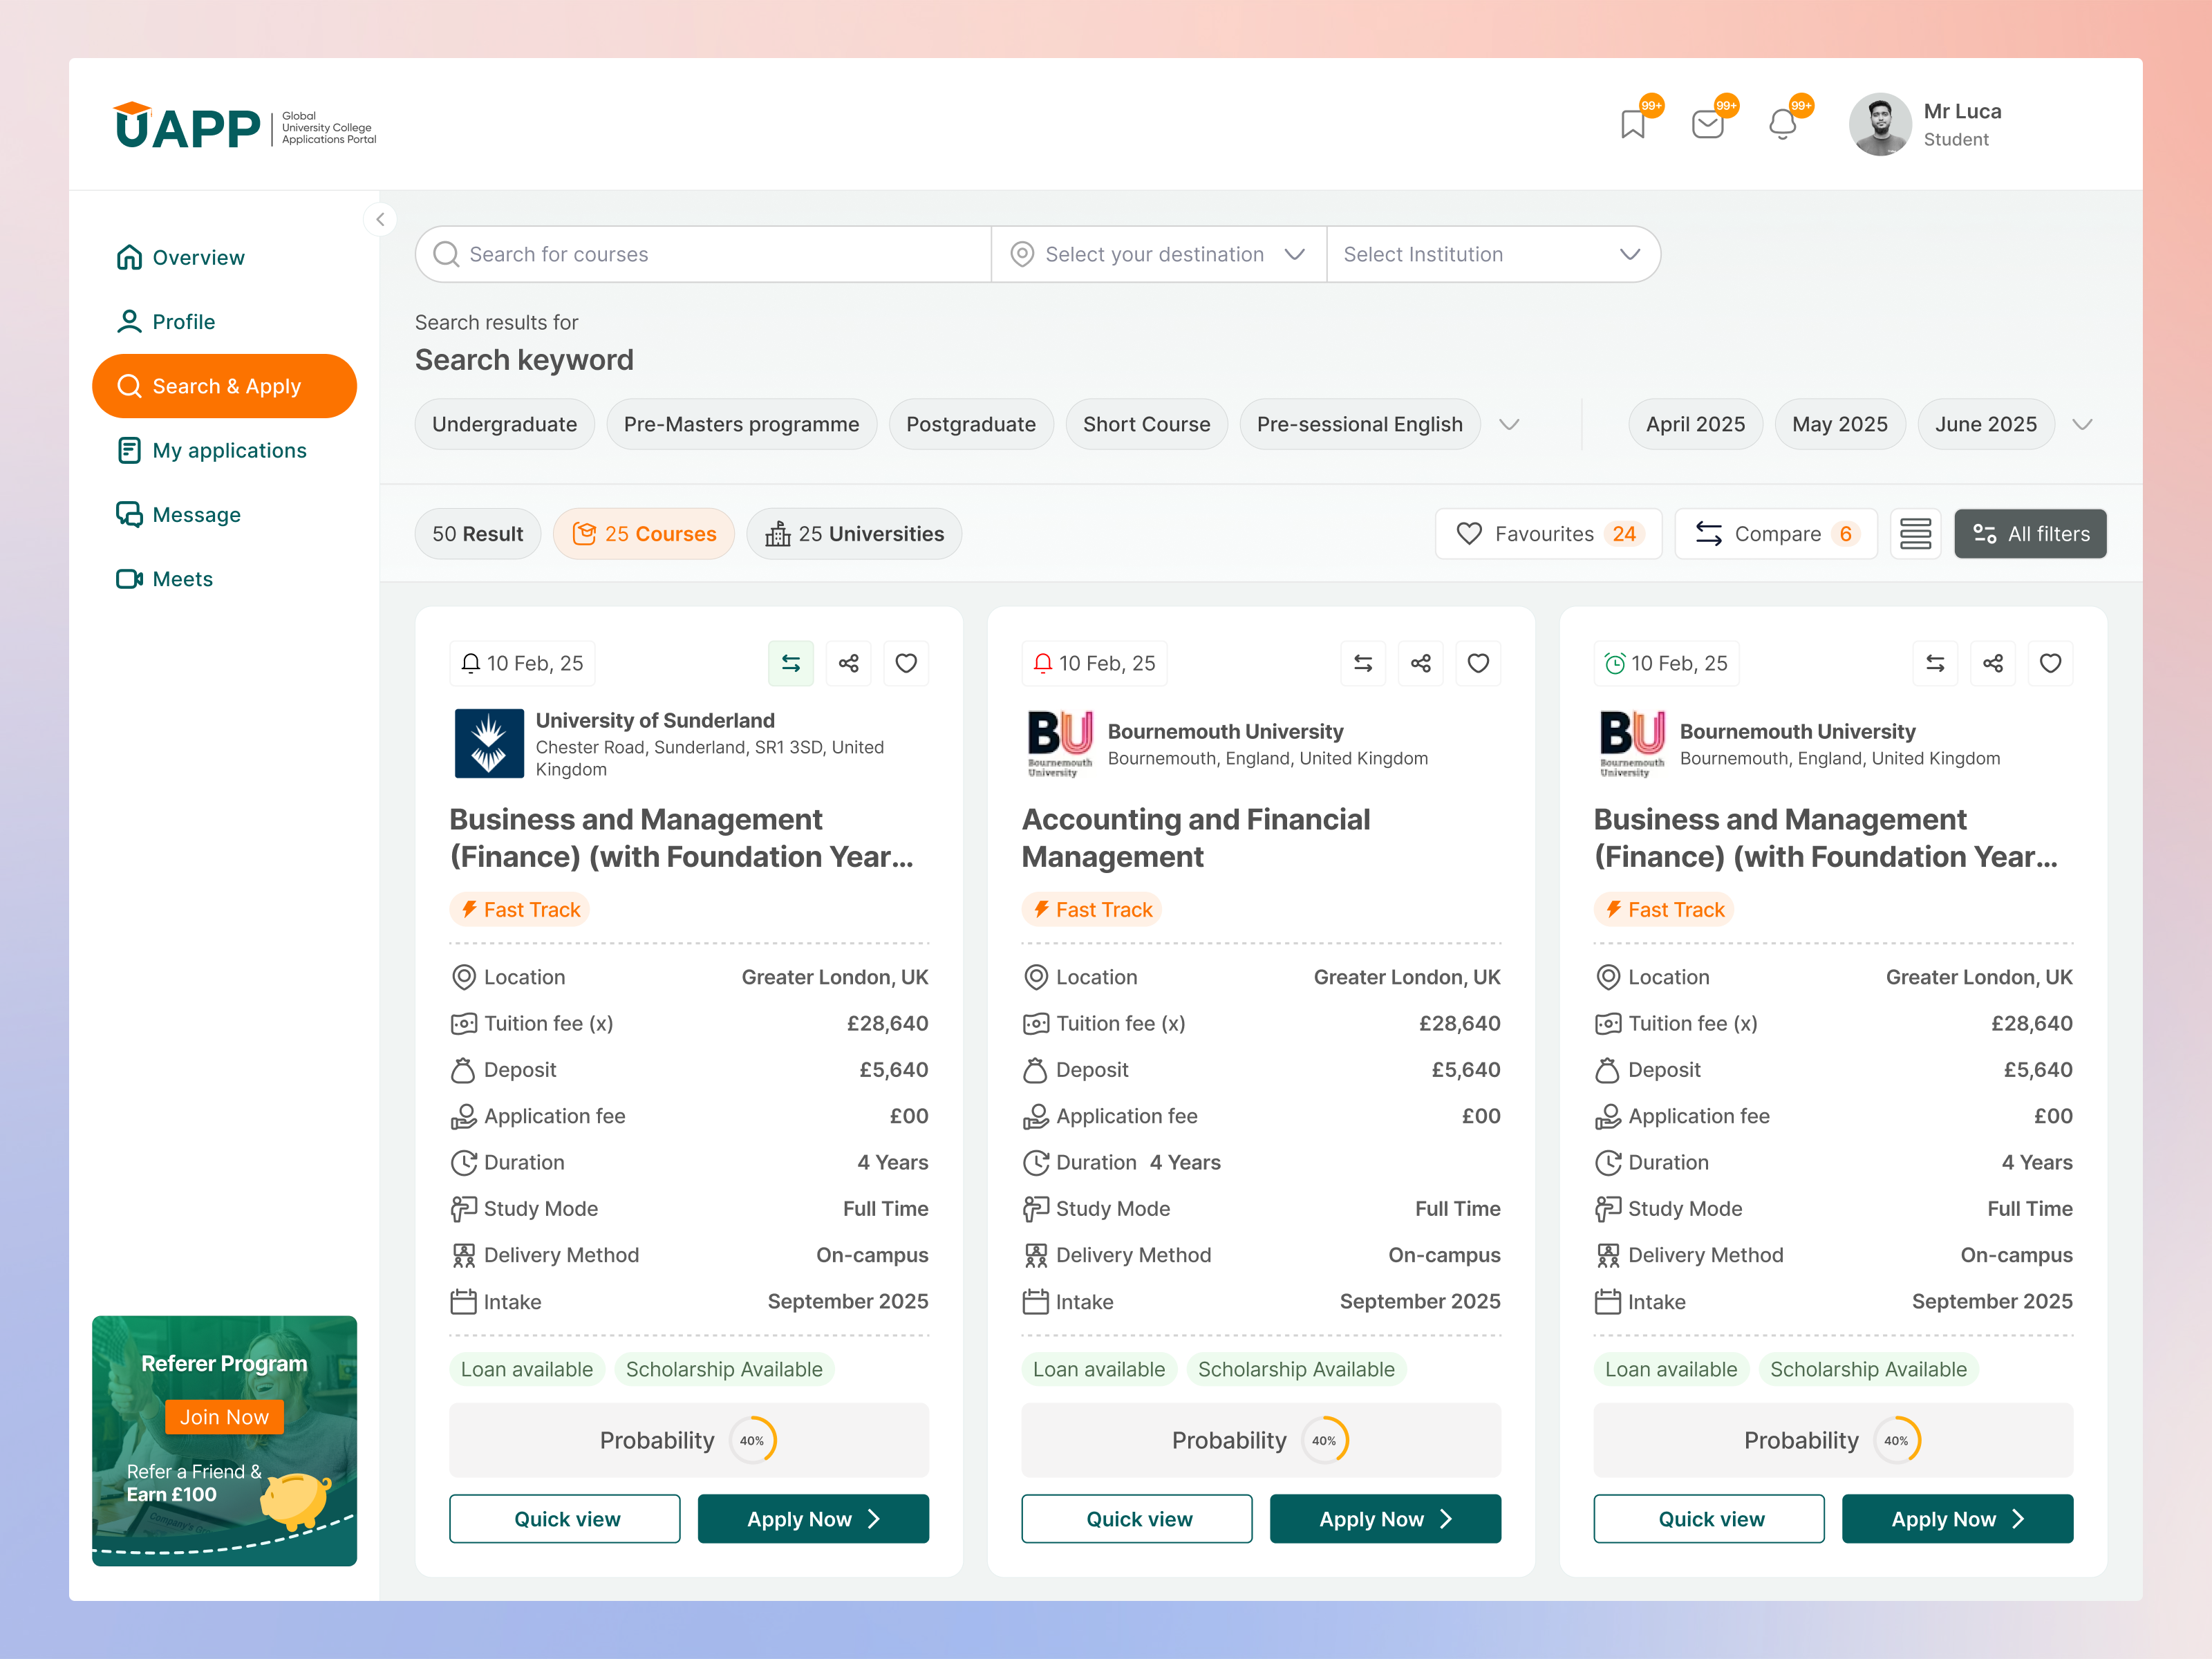Click Fast Track badge on Accounting card
The height and width of the screenshot is (1659, 2212).
coord(1092,909)
